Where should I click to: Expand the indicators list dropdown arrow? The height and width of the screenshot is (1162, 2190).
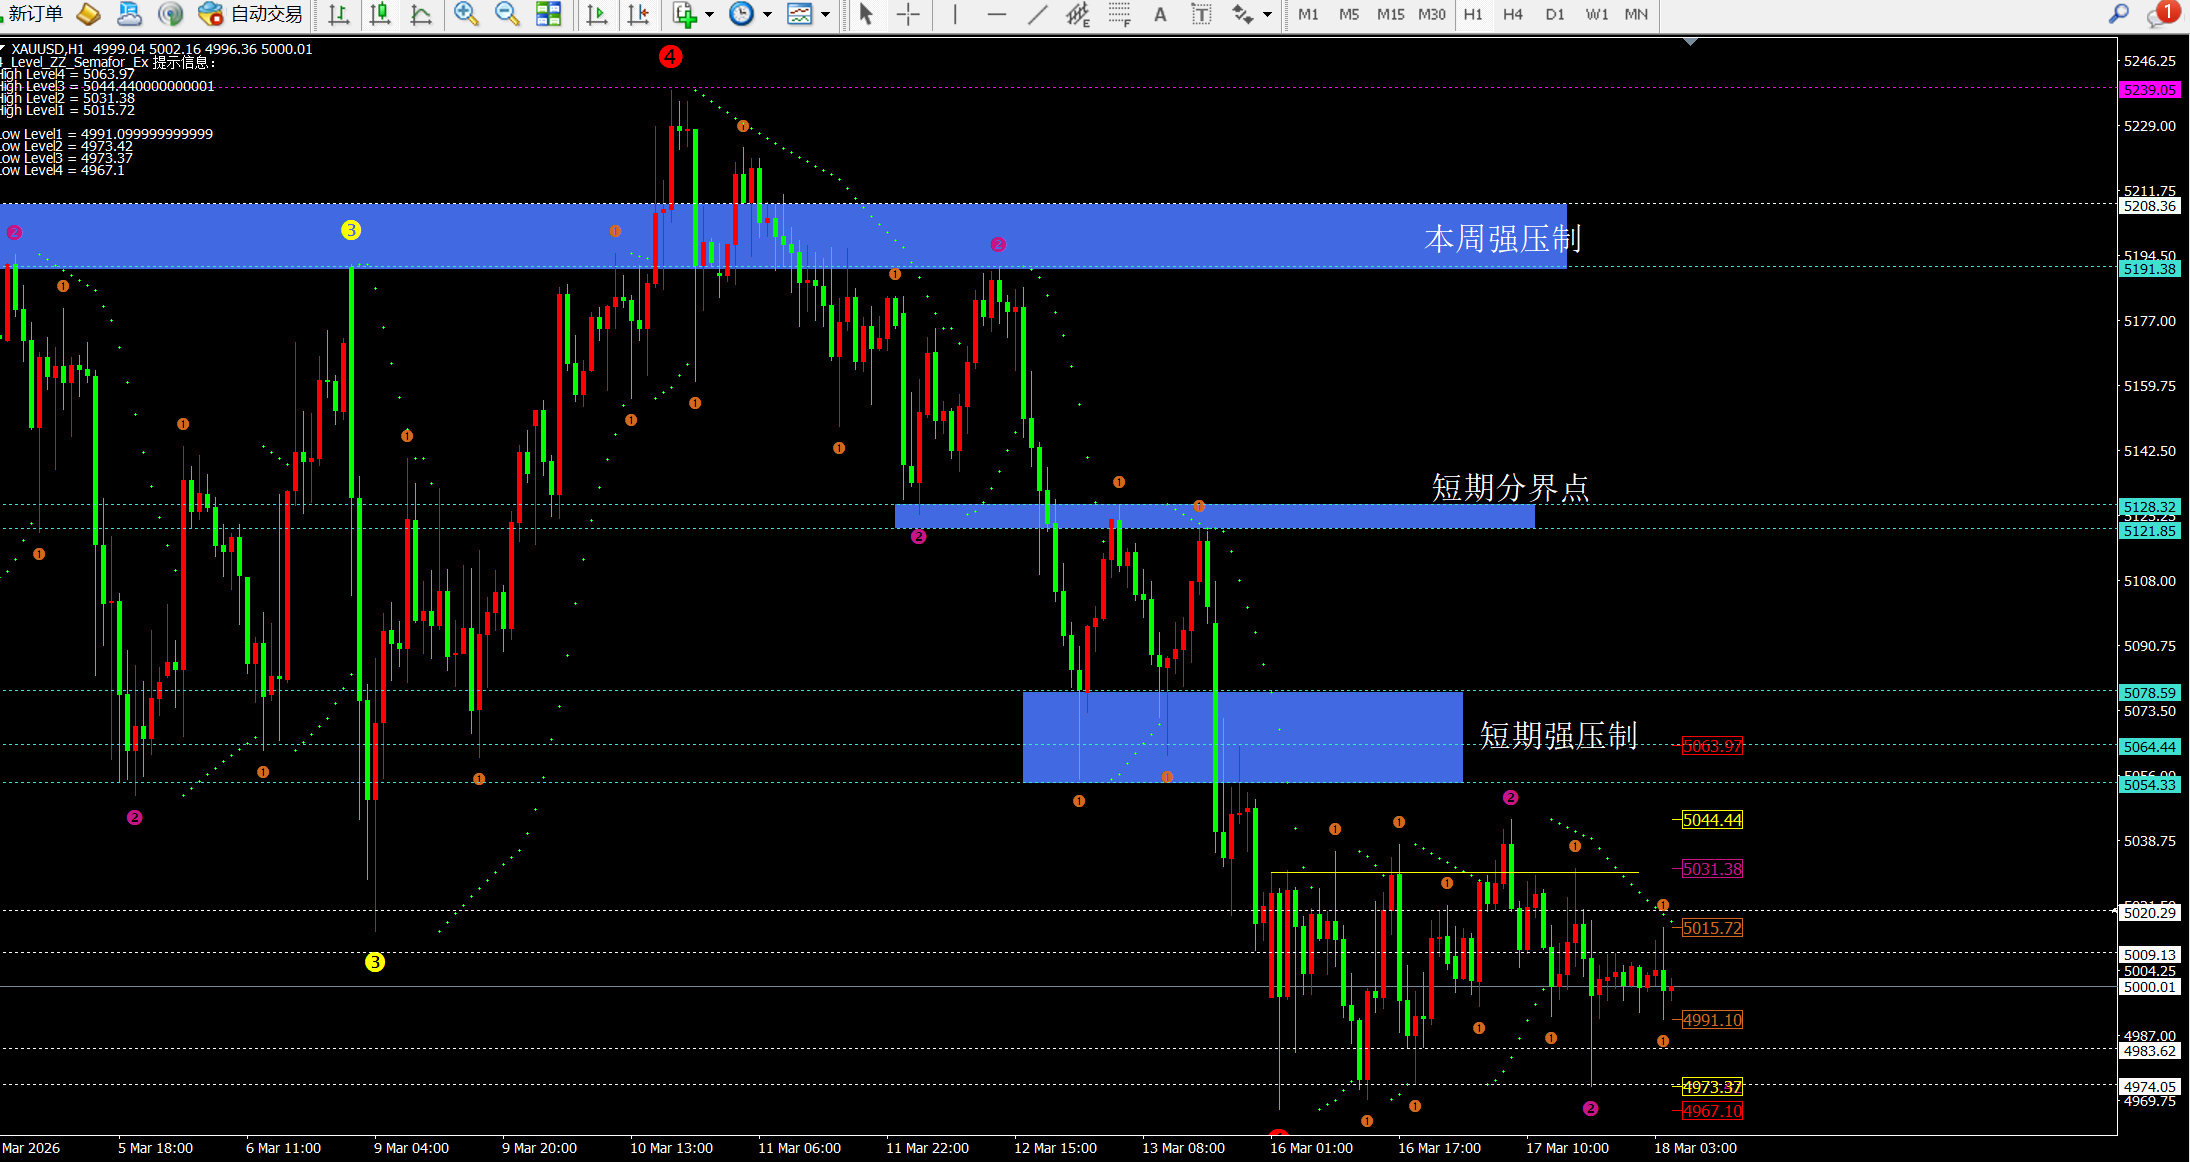click(x=710, y=14)
